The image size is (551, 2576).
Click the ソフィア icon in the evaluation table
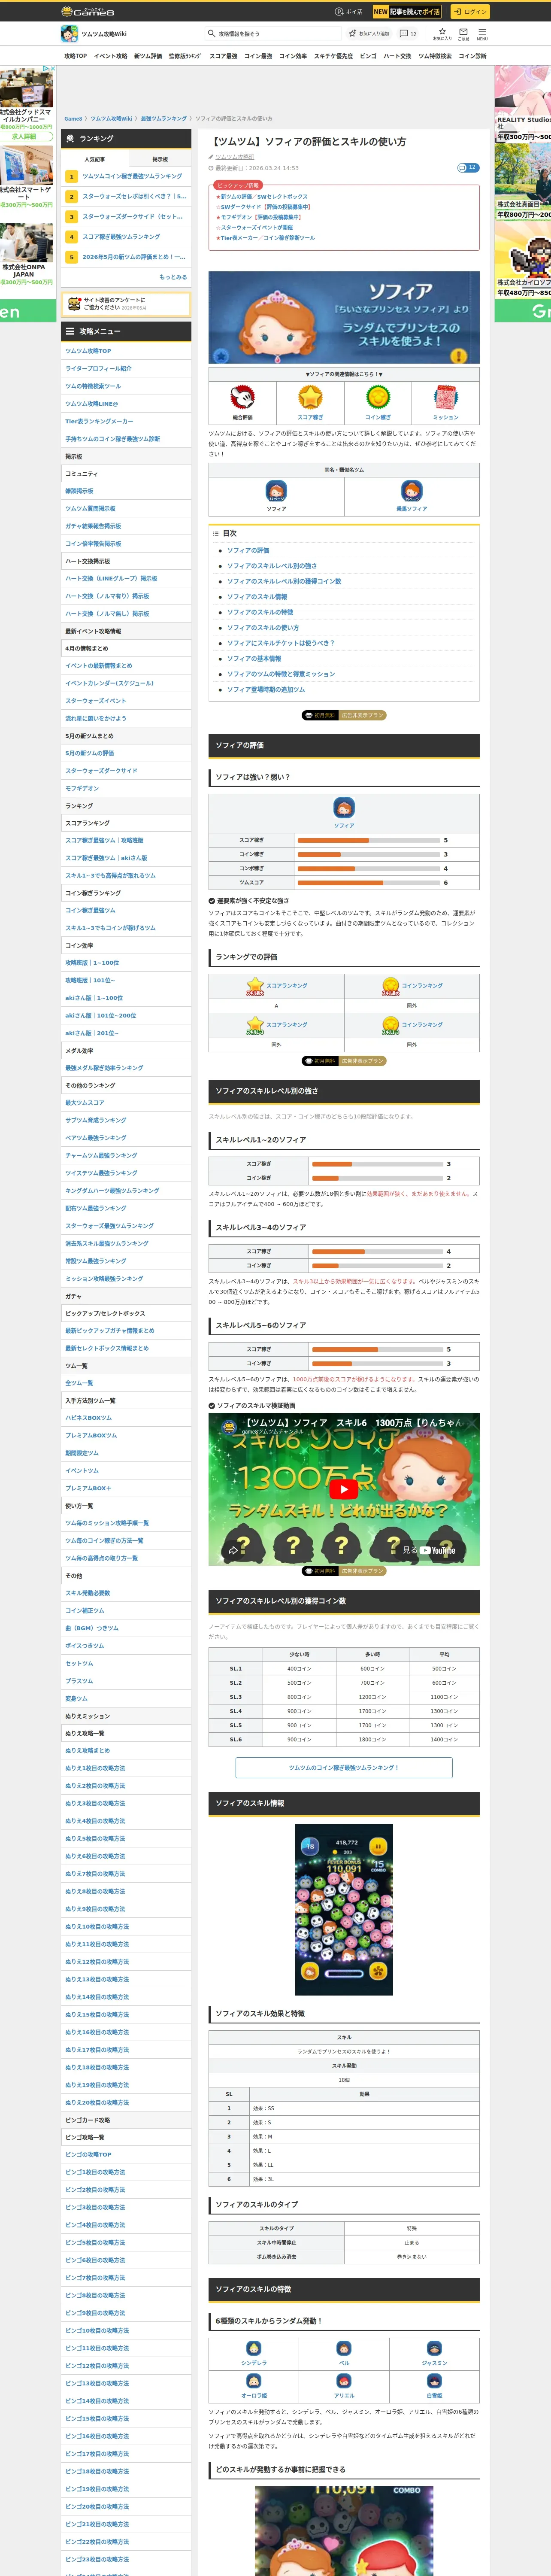[344, 808]
